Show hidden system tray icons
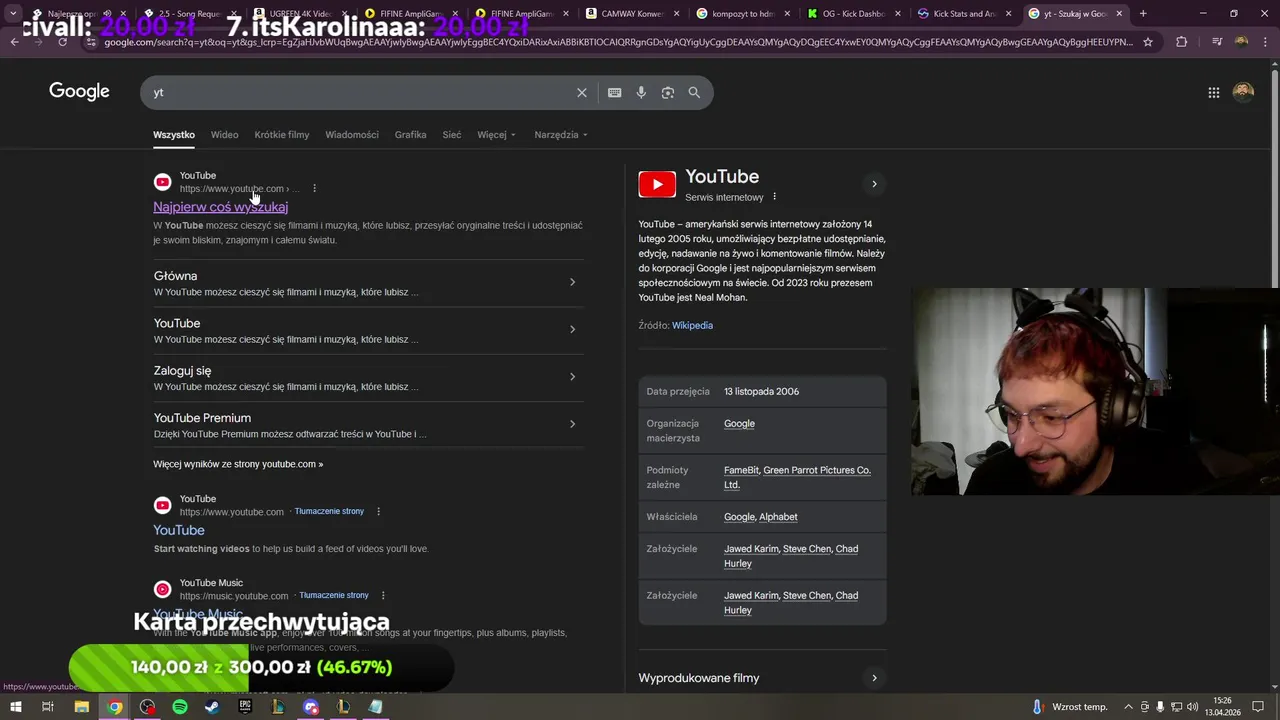Image resolution: width=1280 pixels, height=720 pixels. point(1130,707)
